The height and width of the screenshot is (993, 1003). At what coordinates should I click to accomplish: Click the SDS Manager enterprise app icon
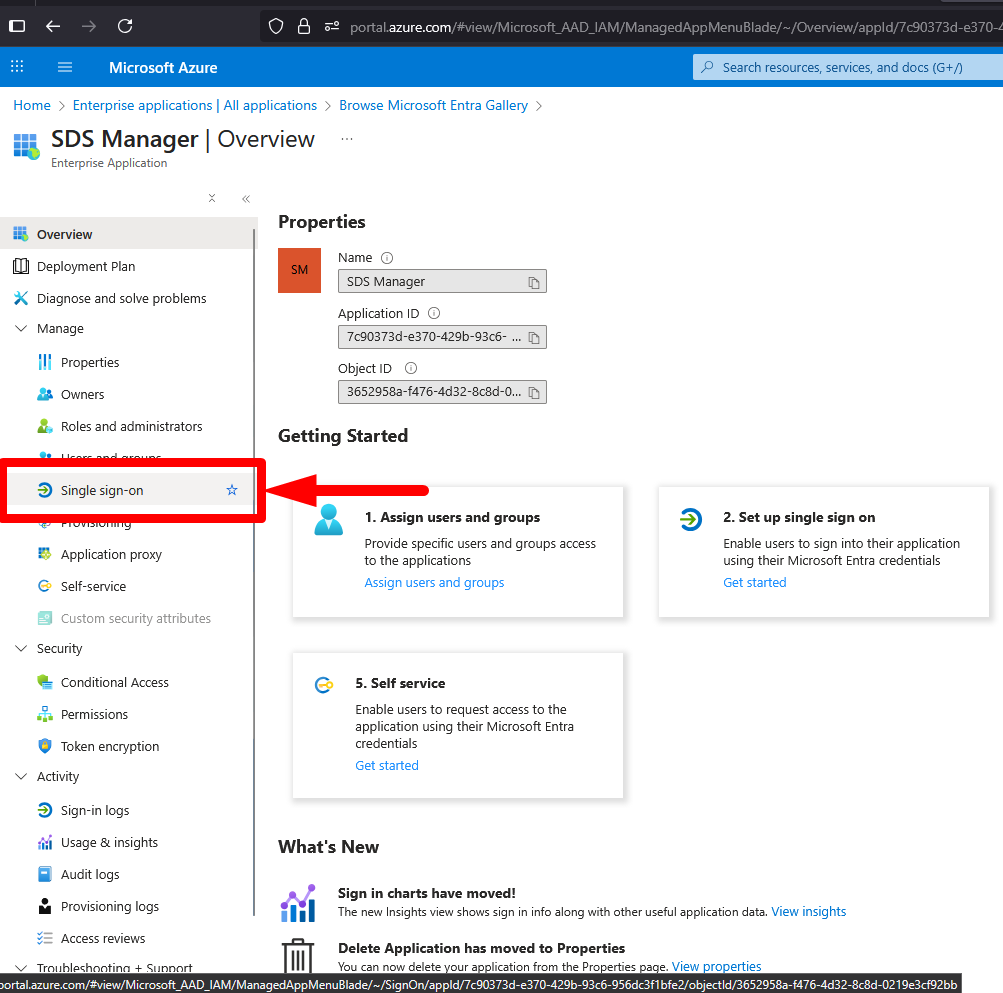coord(26,146)
